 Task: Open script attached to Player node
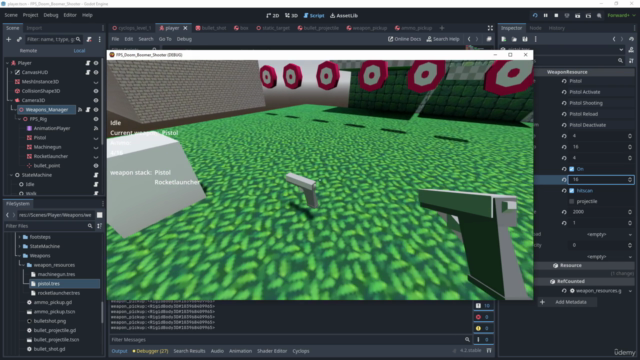(88, 63)
